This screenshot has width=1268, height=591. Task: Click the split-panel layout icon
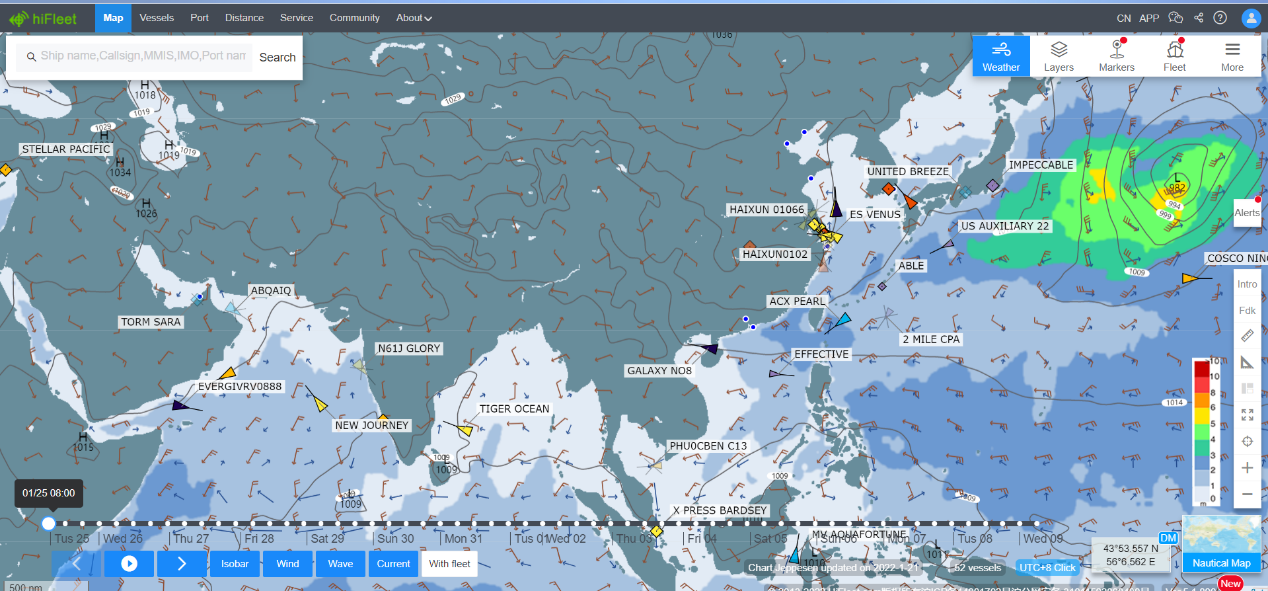(1247, 388)
